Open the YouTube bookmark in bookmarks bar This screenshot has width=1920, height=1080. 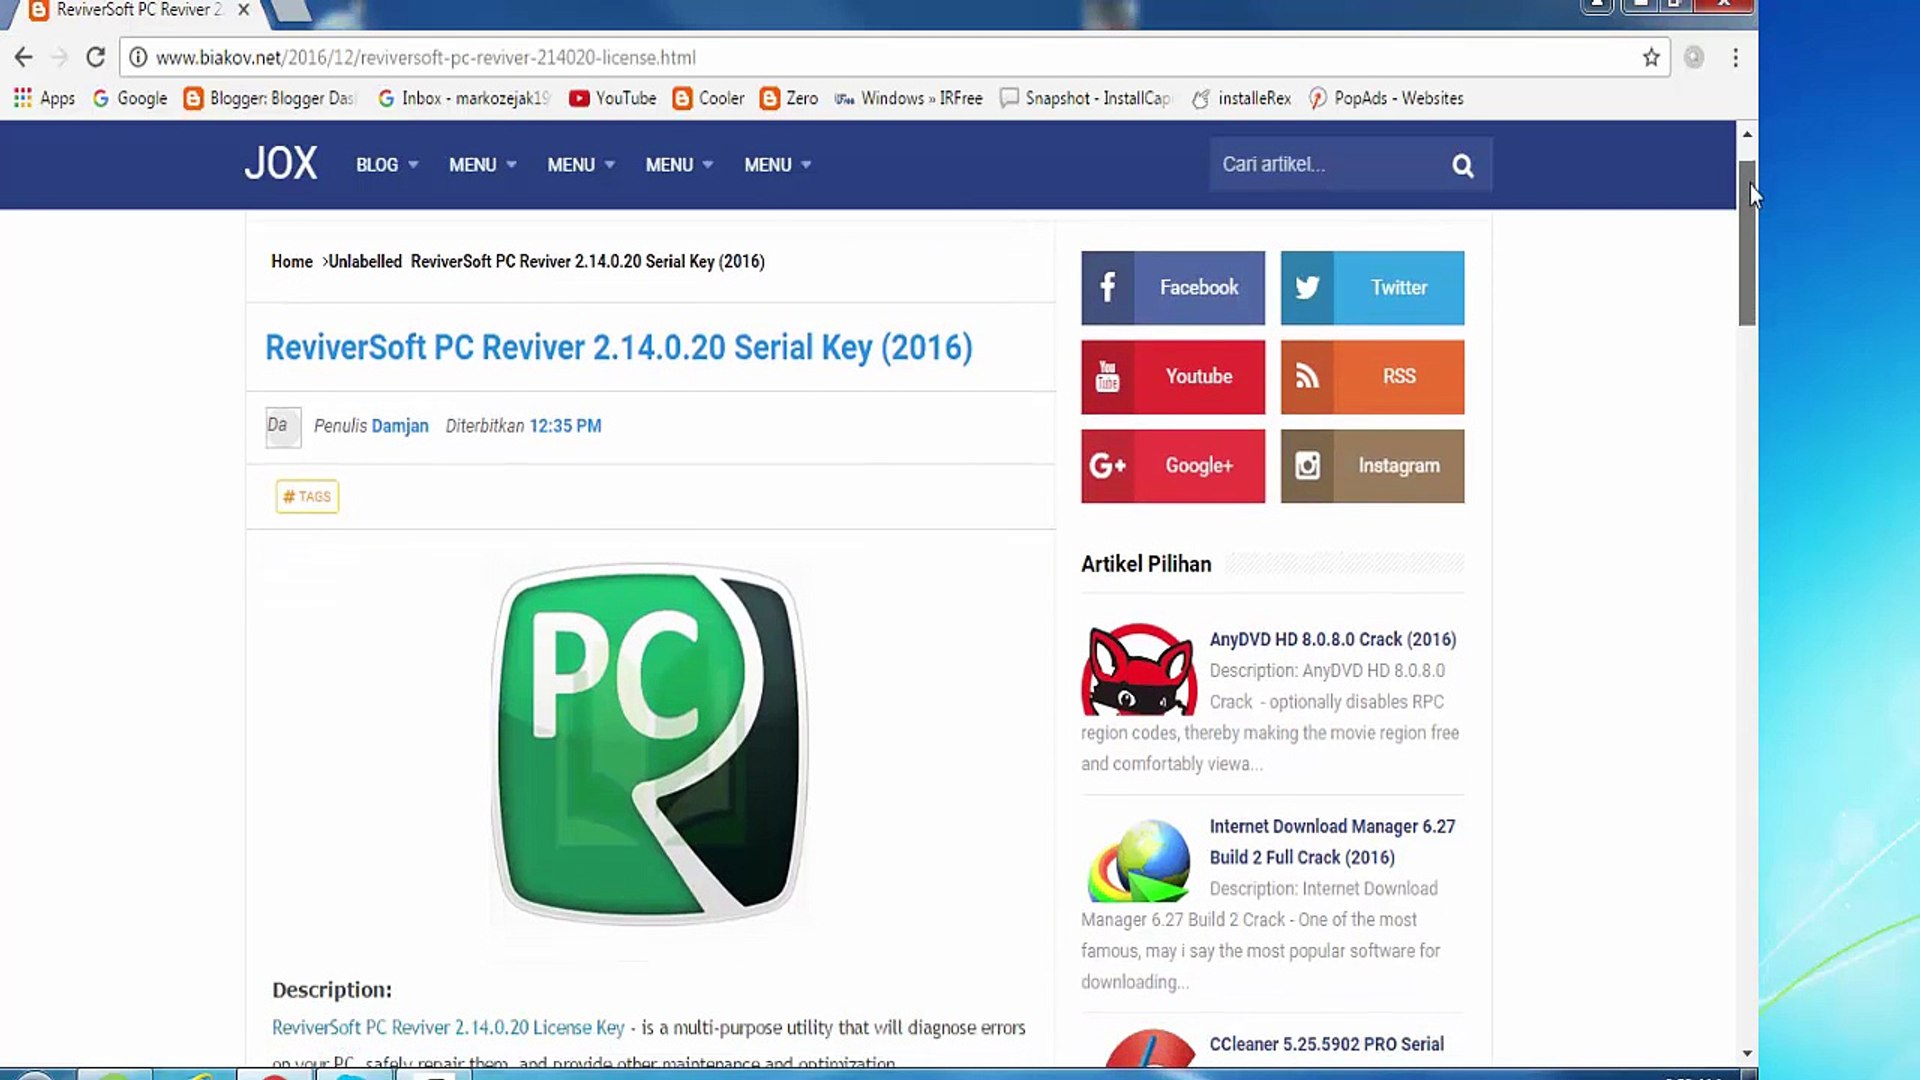click(x=613, y=98)
